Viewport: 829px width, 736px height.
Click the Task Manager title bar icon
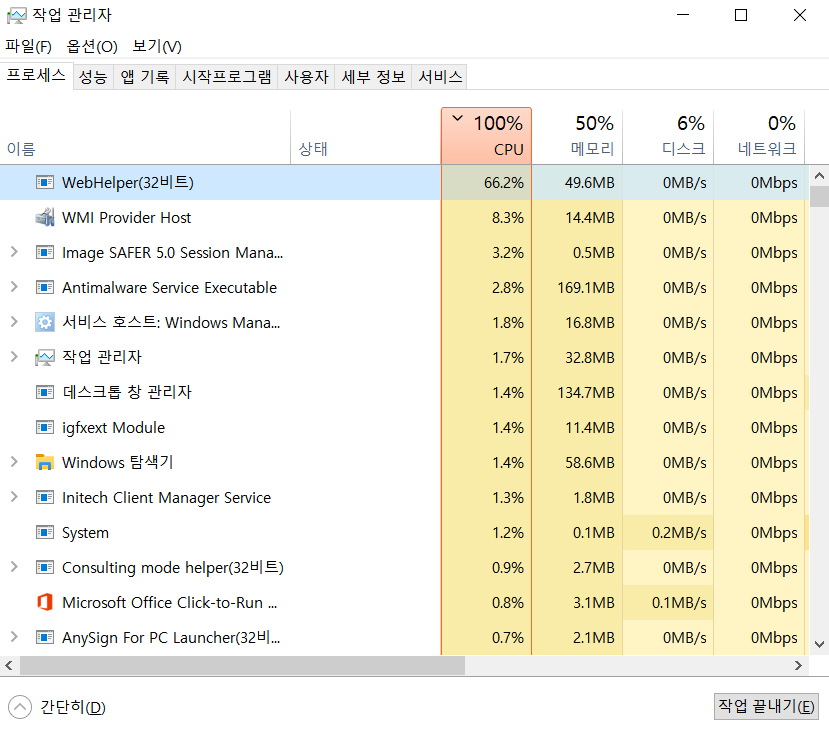16,15
